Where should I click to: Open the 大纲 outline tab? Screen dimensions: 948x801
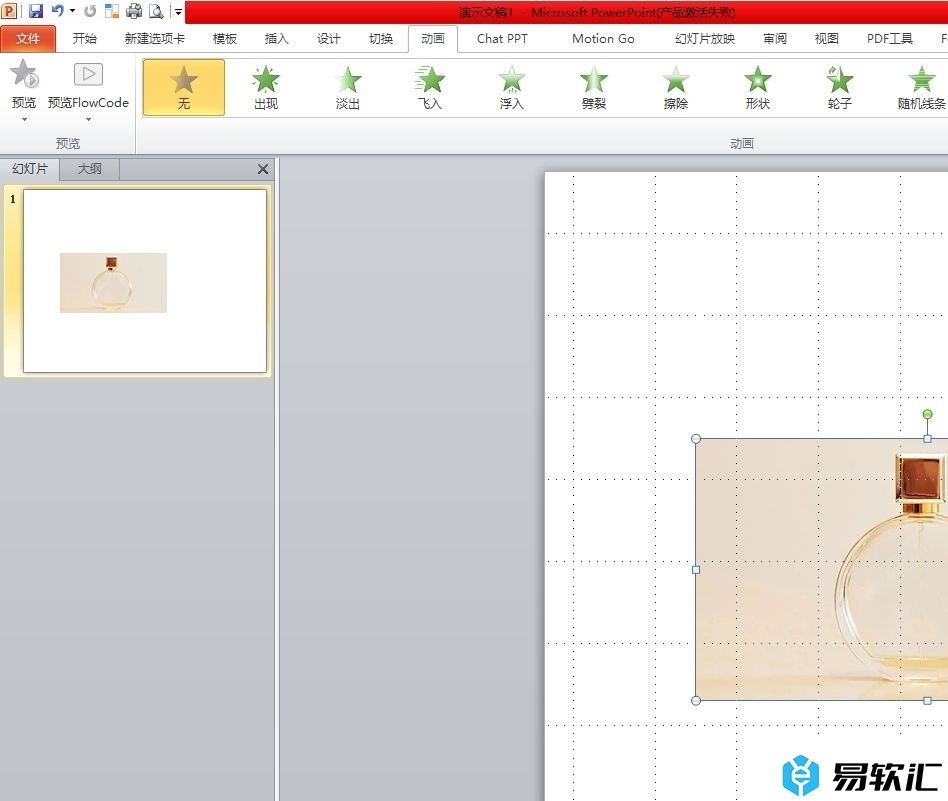click(89, 169)
